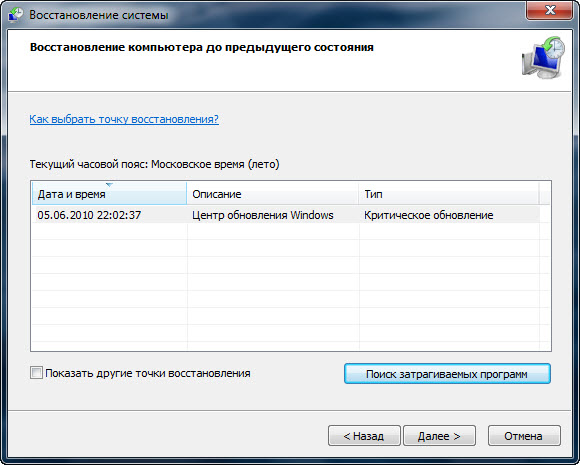Select restore point 05.06.2010 22:02:37
The image size is (580, 465).
[x=285, y=215]
